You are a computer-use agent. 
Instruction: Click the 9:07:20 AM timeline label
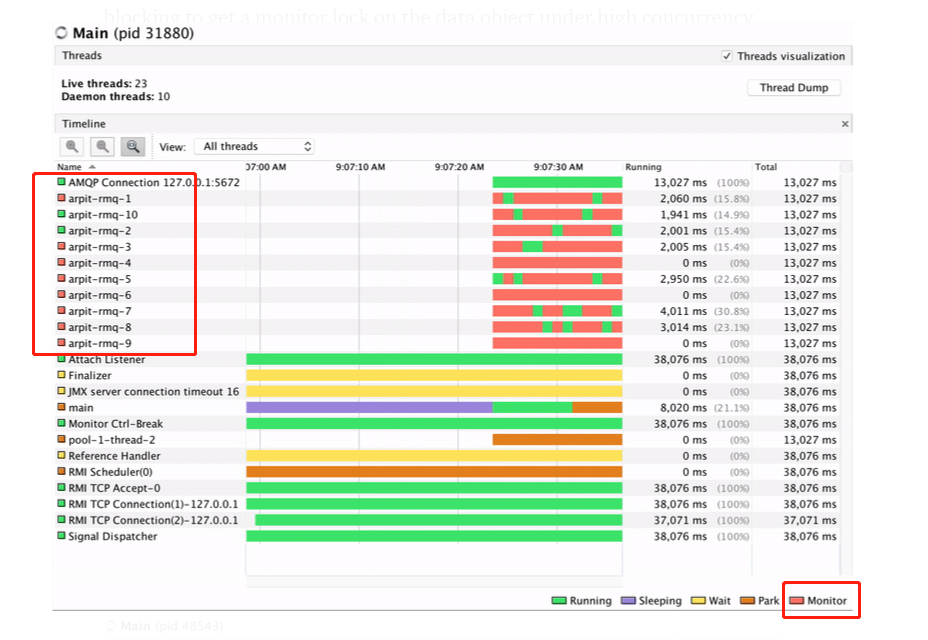click(459, 167)
